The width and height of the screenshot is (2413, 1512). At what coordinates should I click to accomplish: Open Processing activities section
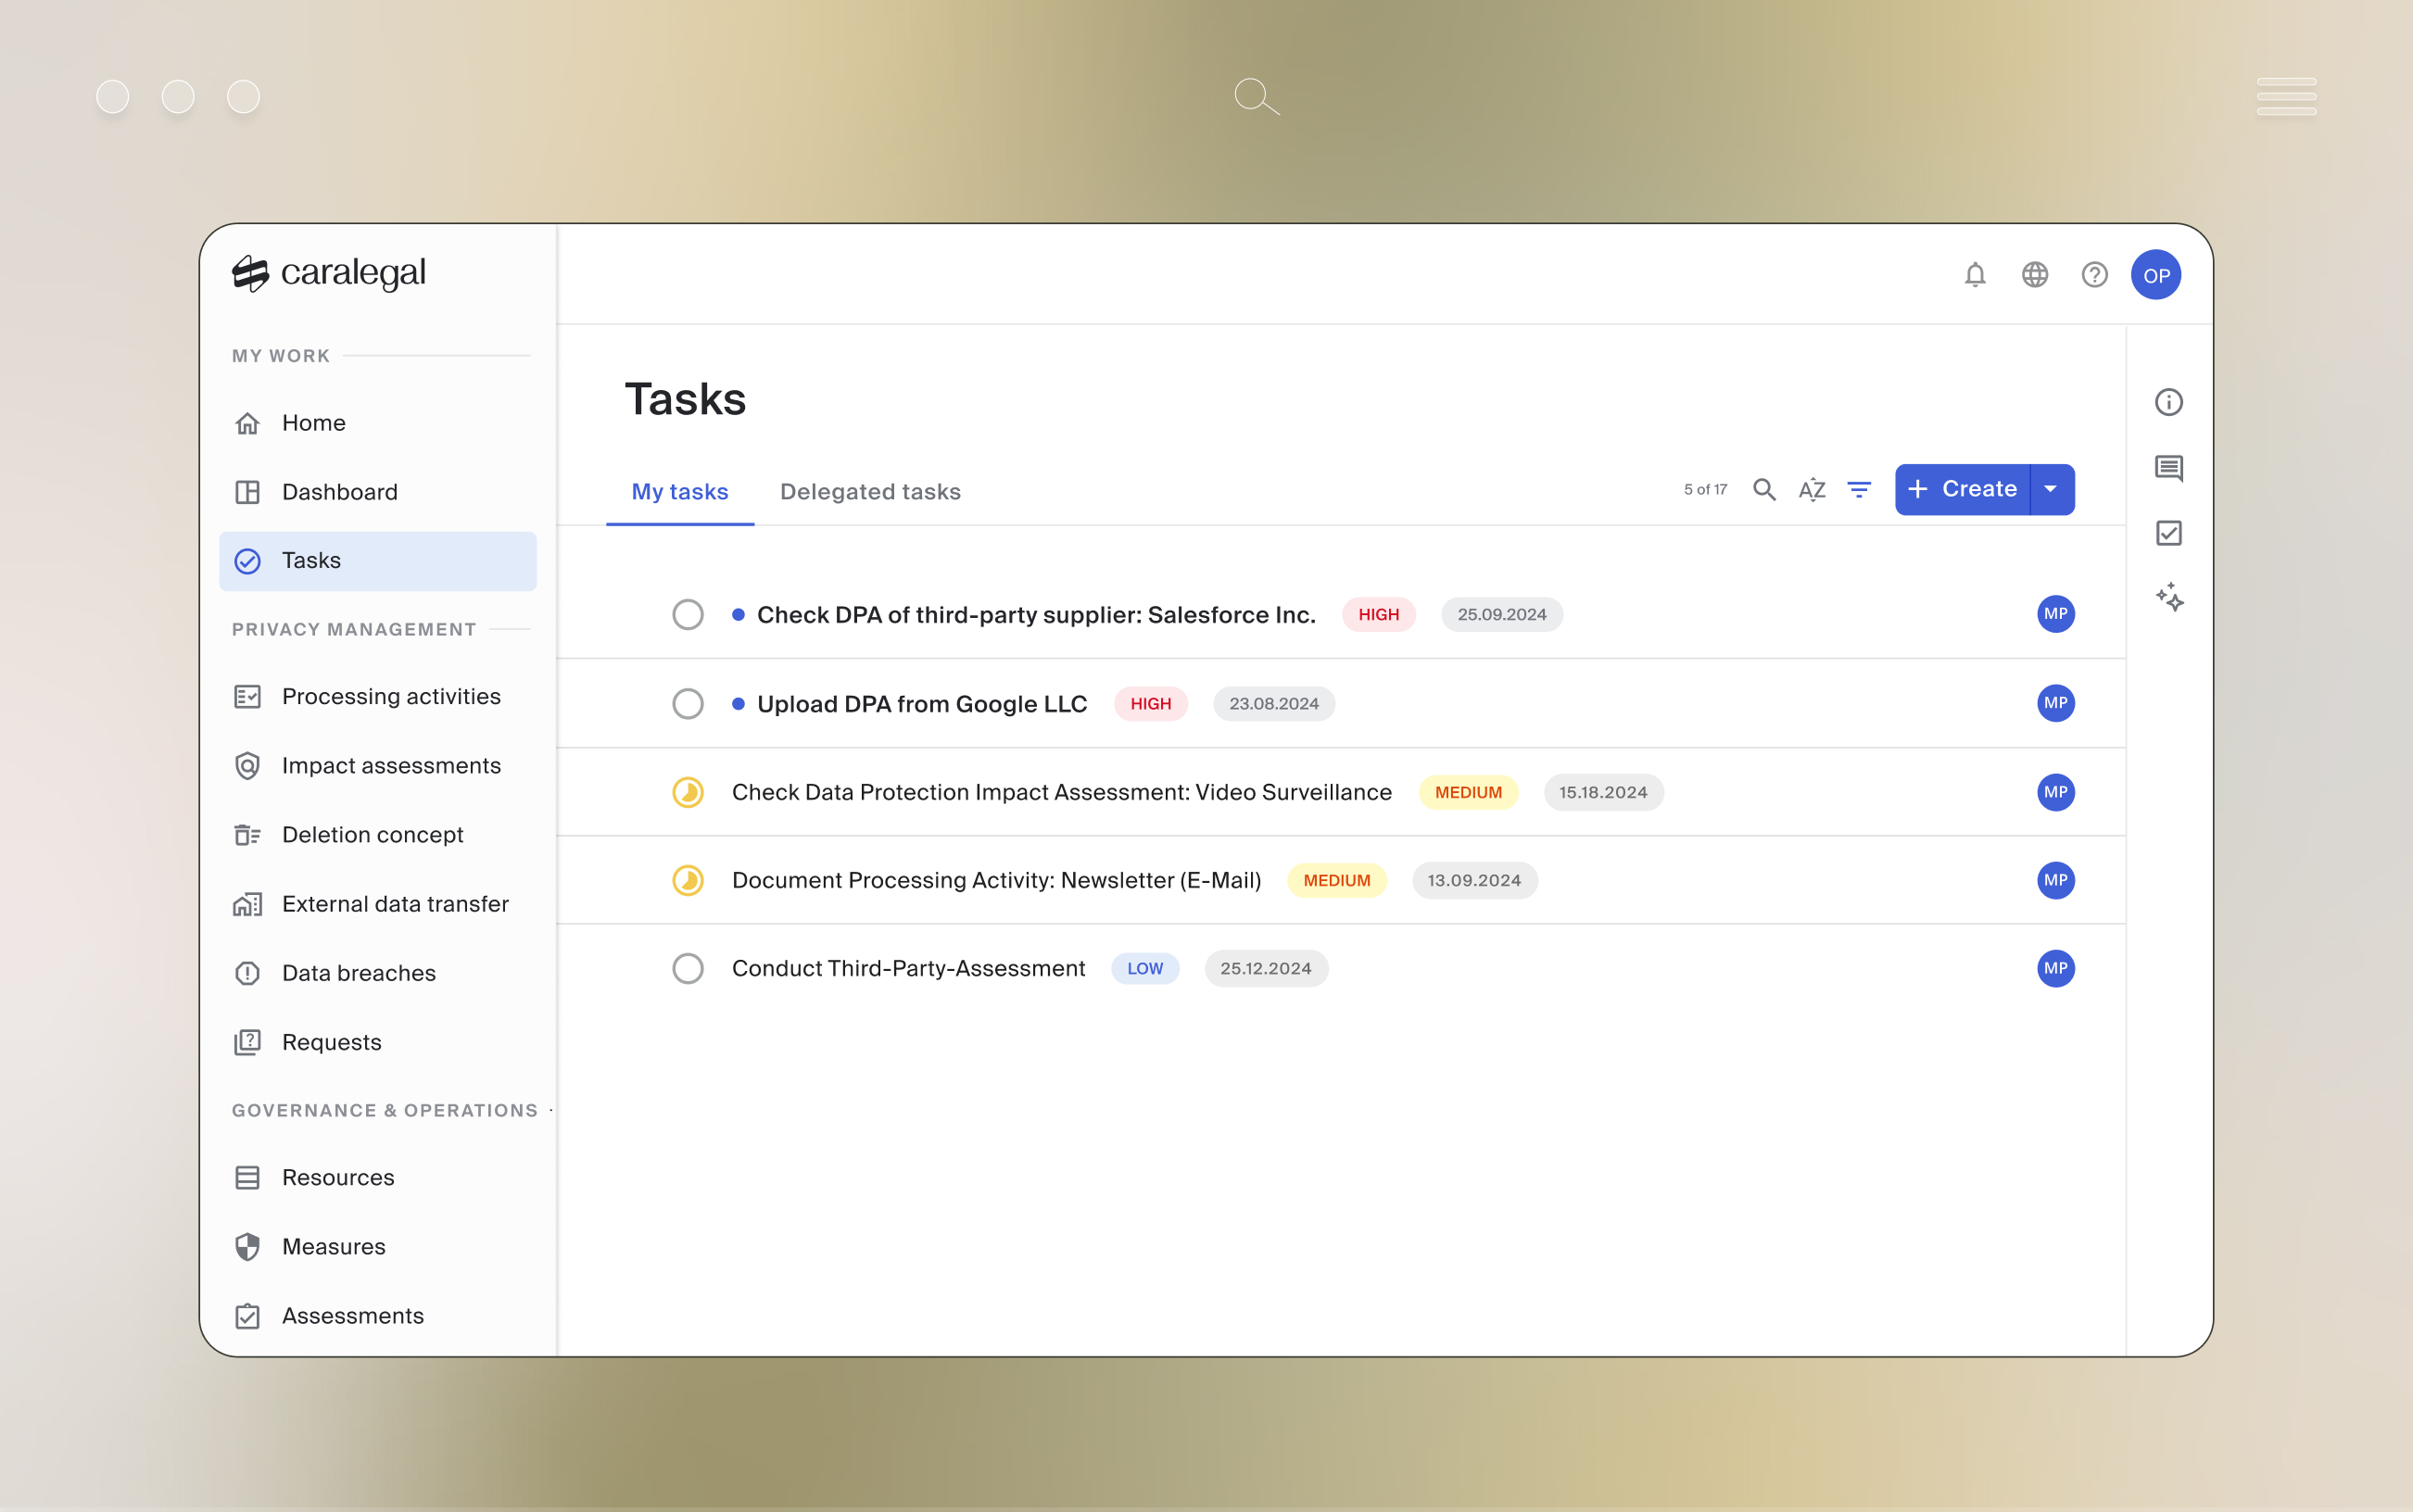pos(377,696)
